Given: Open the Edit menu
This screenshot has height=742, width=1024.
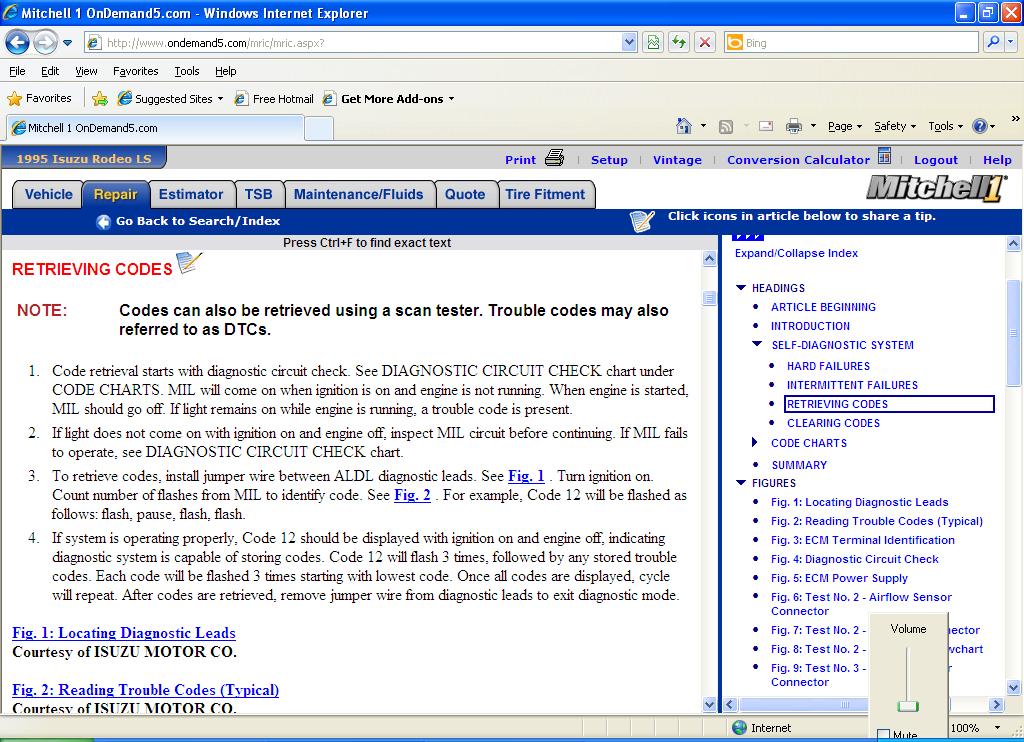Looking at the screenshot, I should (50, 71).
